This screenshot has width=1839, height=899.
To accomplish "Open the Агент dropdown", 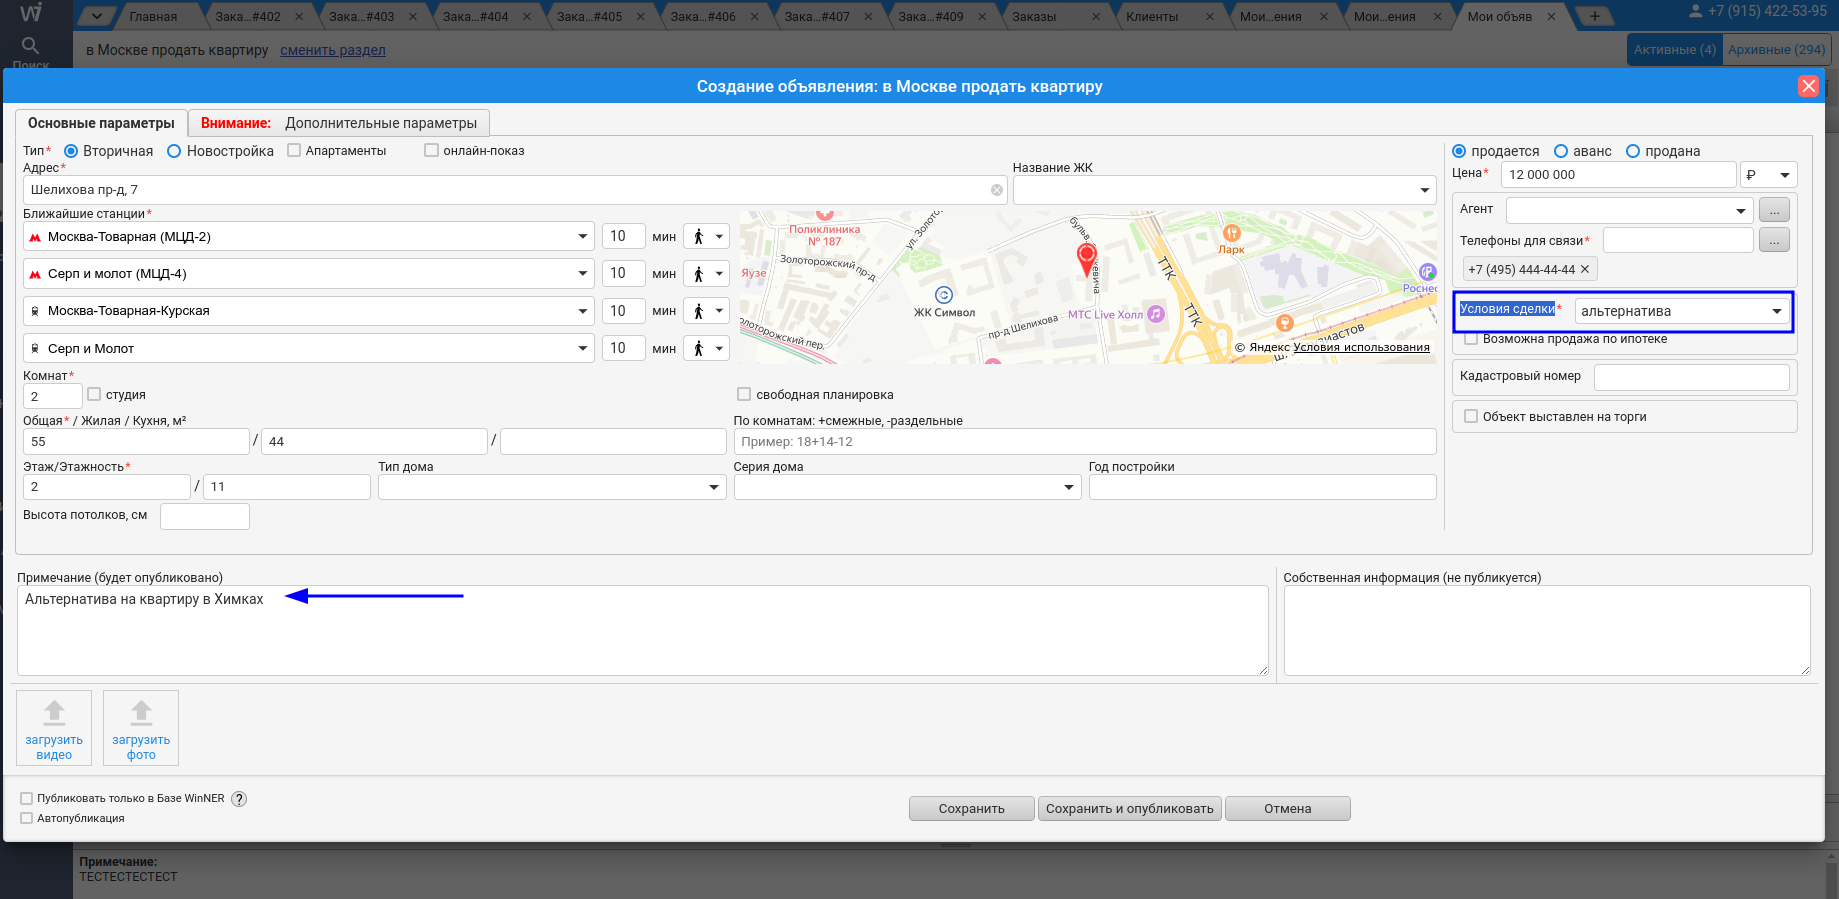I will tap(1741, 211).
